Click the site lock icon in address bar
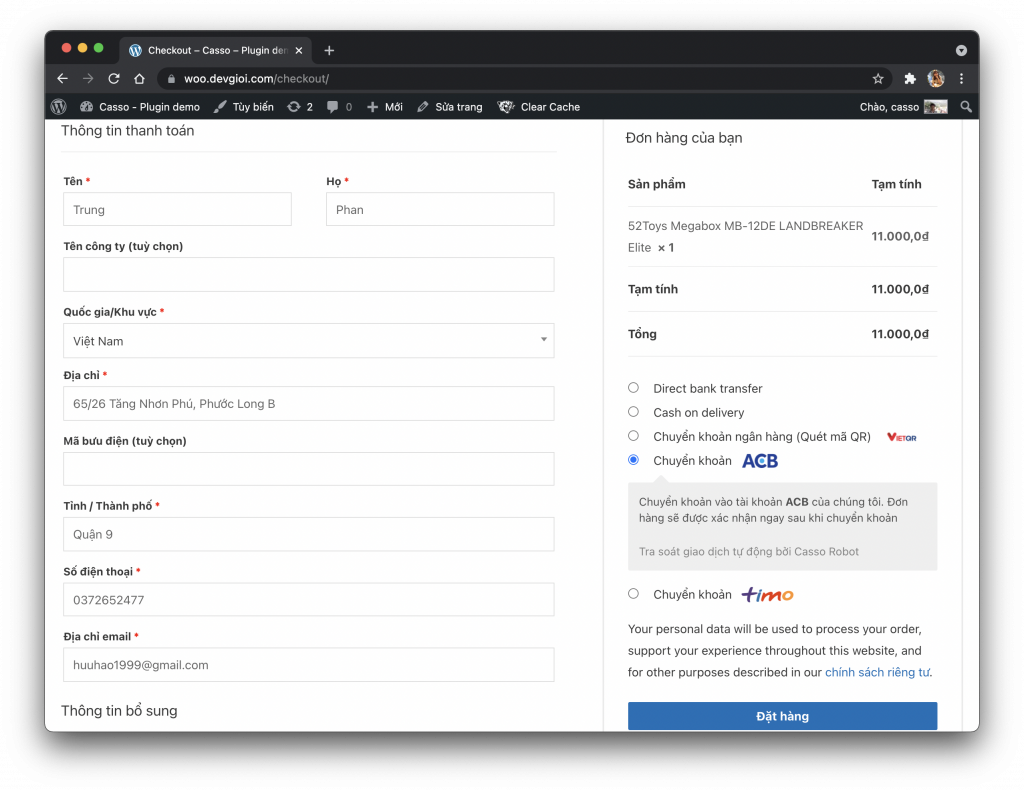Viewport: 1024px width, 791px height. tap(171, 79)
